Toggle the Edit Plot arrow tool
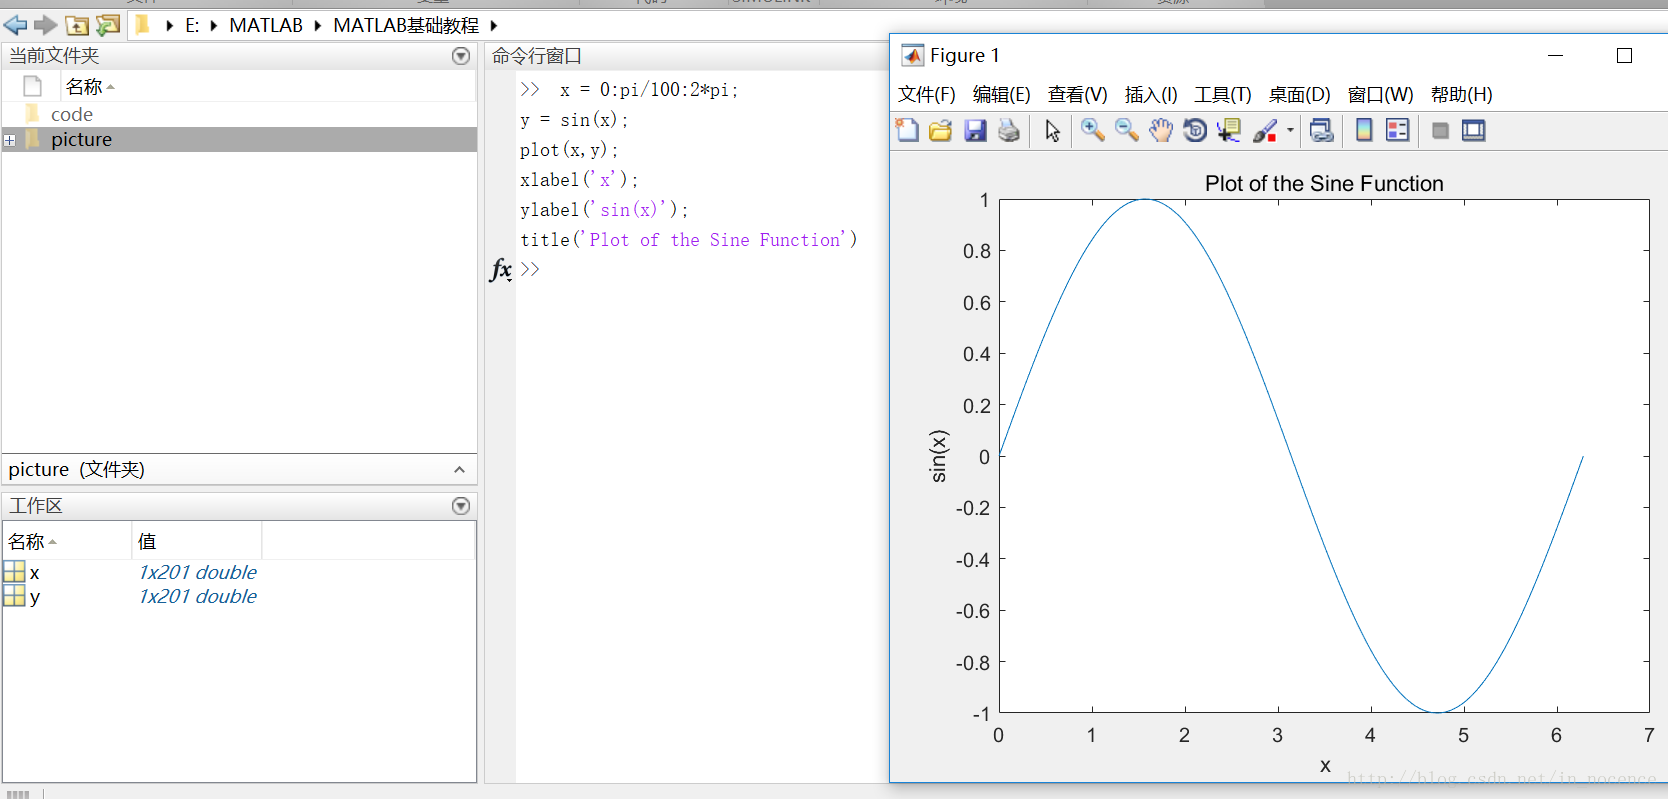The image size is (1668, 799). [x=1052, y=130]
